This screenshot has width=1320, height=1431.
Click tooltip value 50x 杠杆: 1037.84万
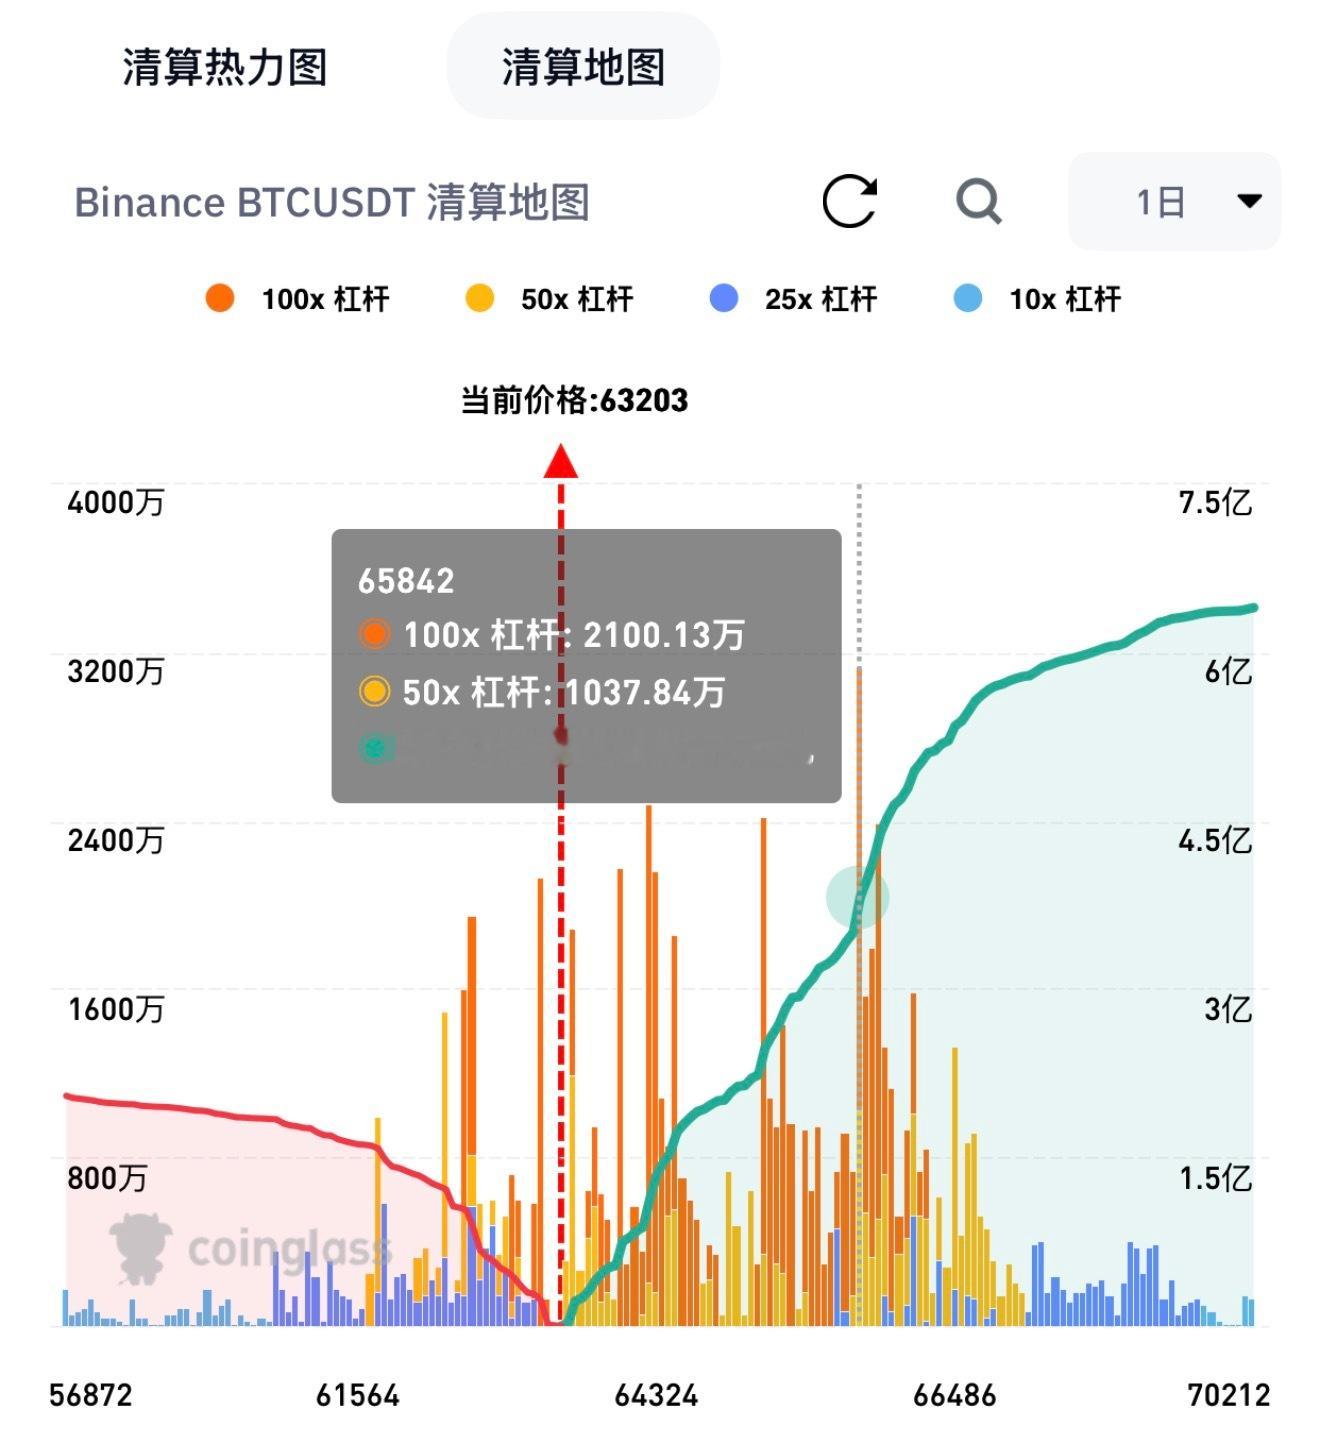click(x=564, y=692)
